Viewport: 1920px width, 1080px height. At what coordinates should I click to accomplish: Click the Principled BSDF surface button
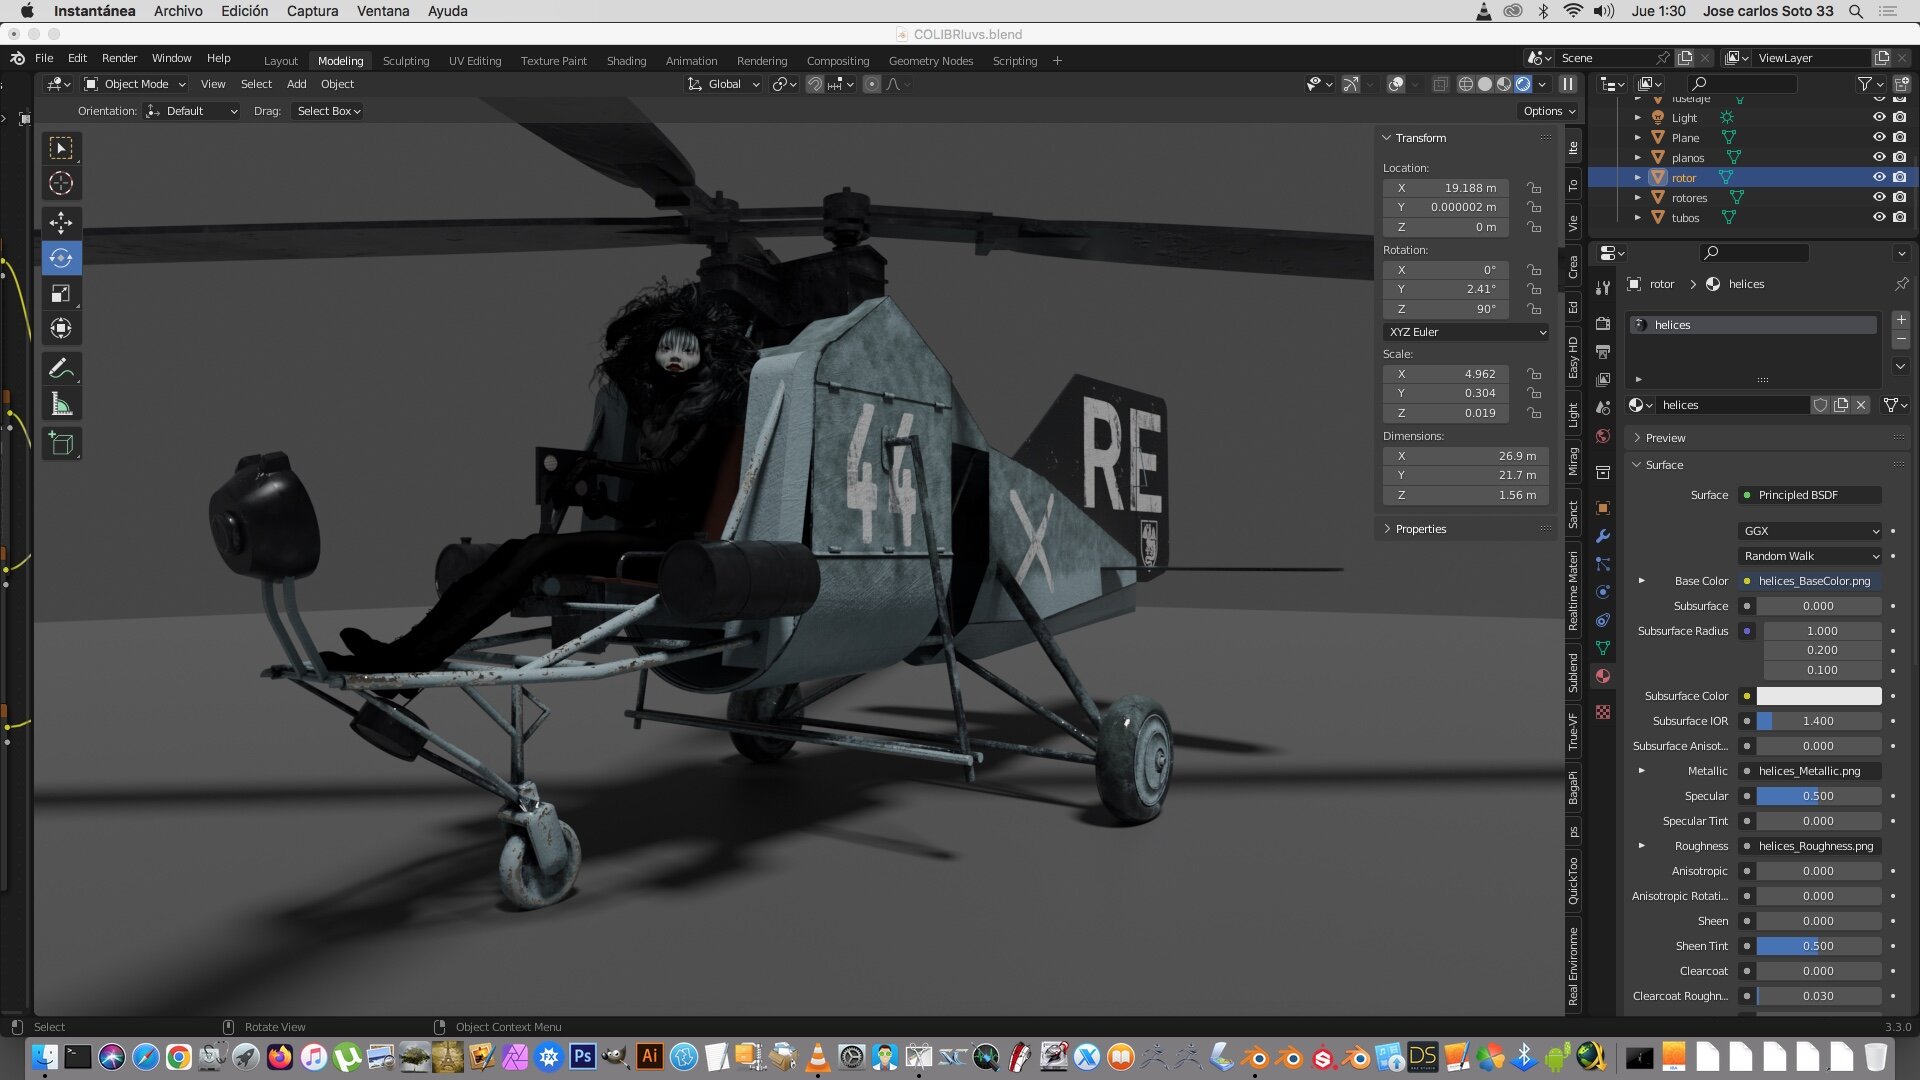click(1810, 495)
